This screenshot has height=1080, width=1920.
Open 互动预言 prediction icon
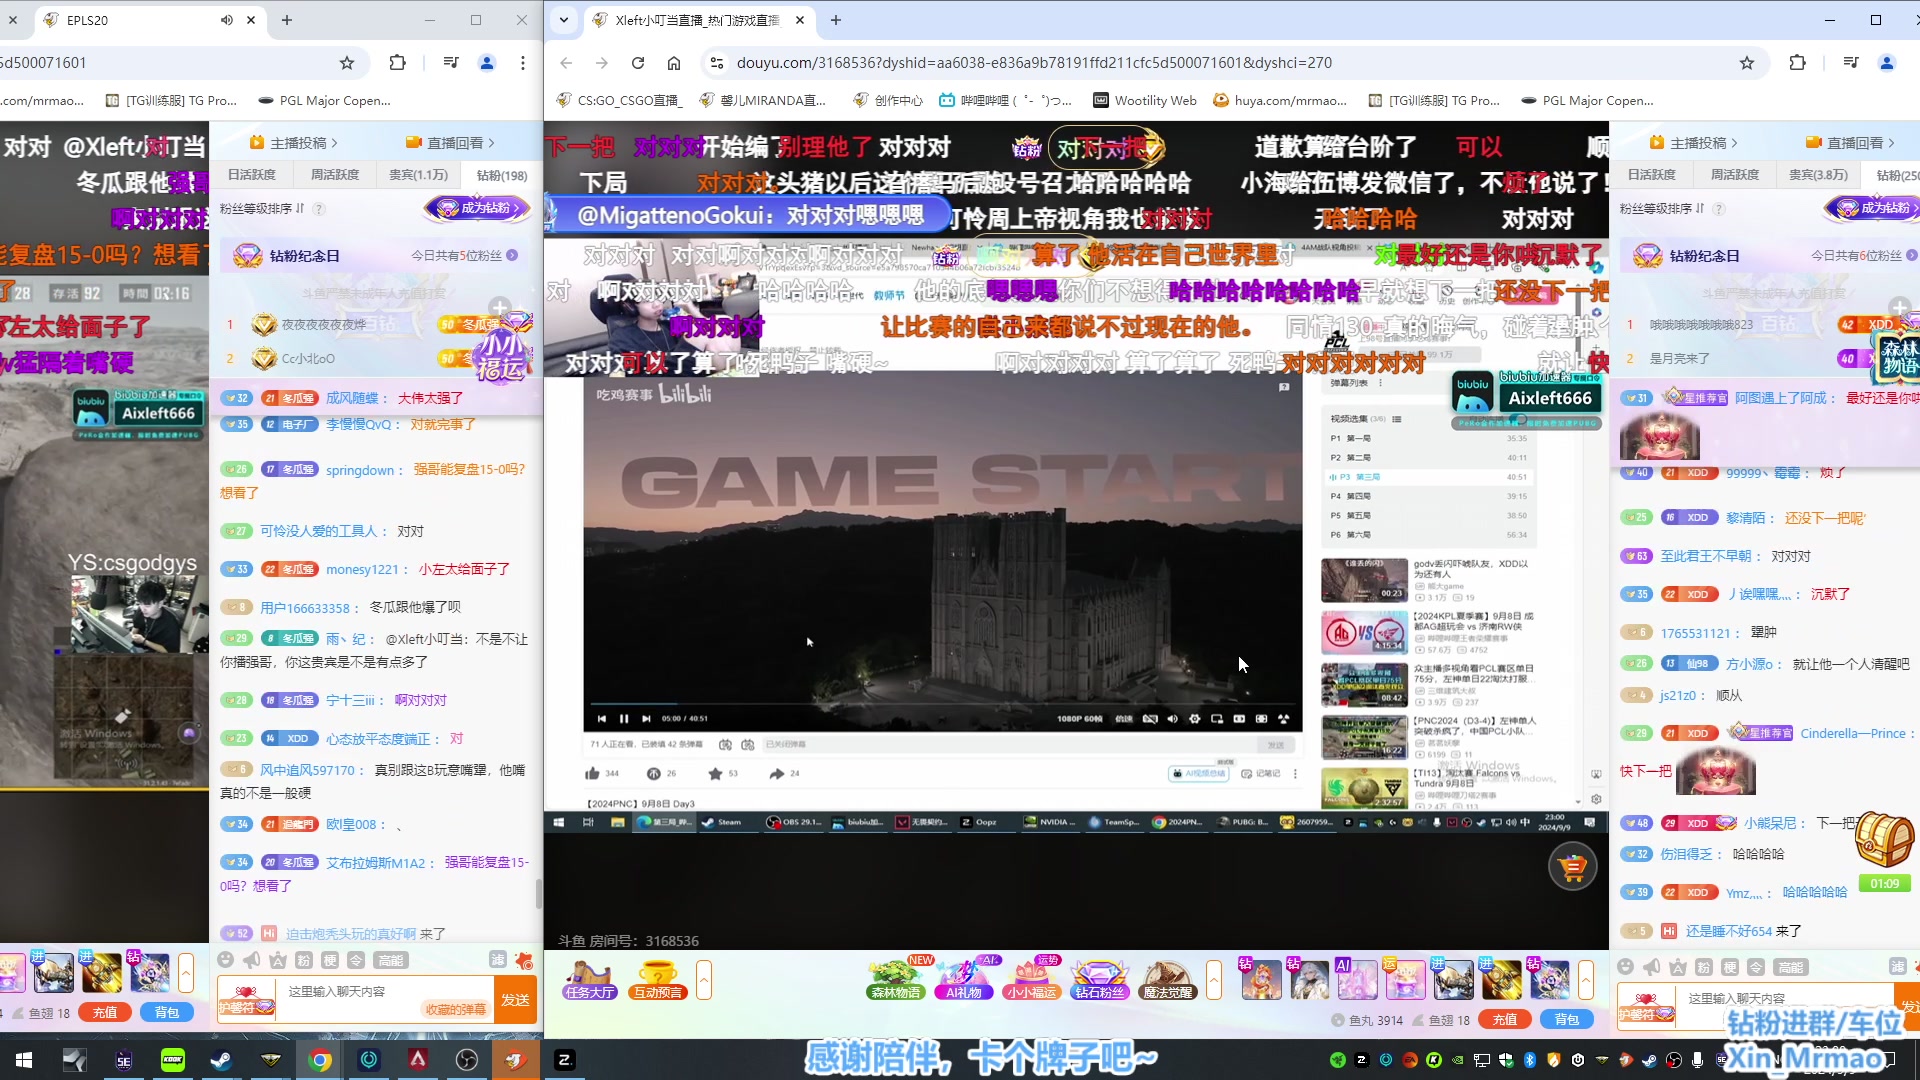tap(657, 980)
